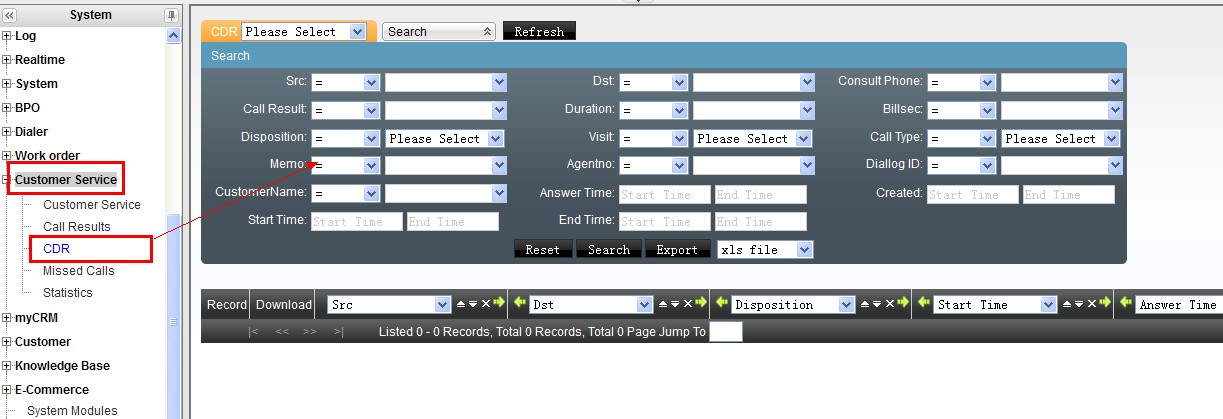Image resolution: width=1223 pixels, height=419 pixels.
Task: Open the xls file export format dropdown
Action: (805, 250)
